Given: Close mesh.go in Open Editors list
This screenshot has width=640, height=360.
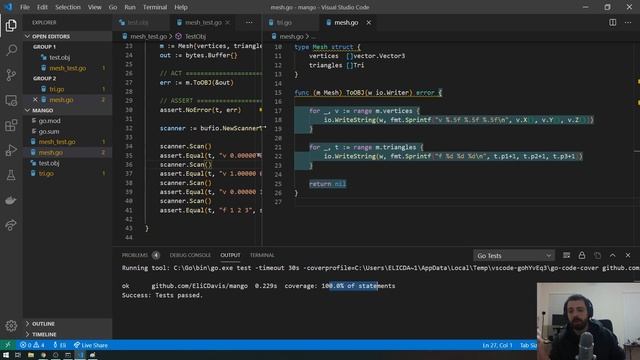Looking at the screenshot, I should click(35, 100).
